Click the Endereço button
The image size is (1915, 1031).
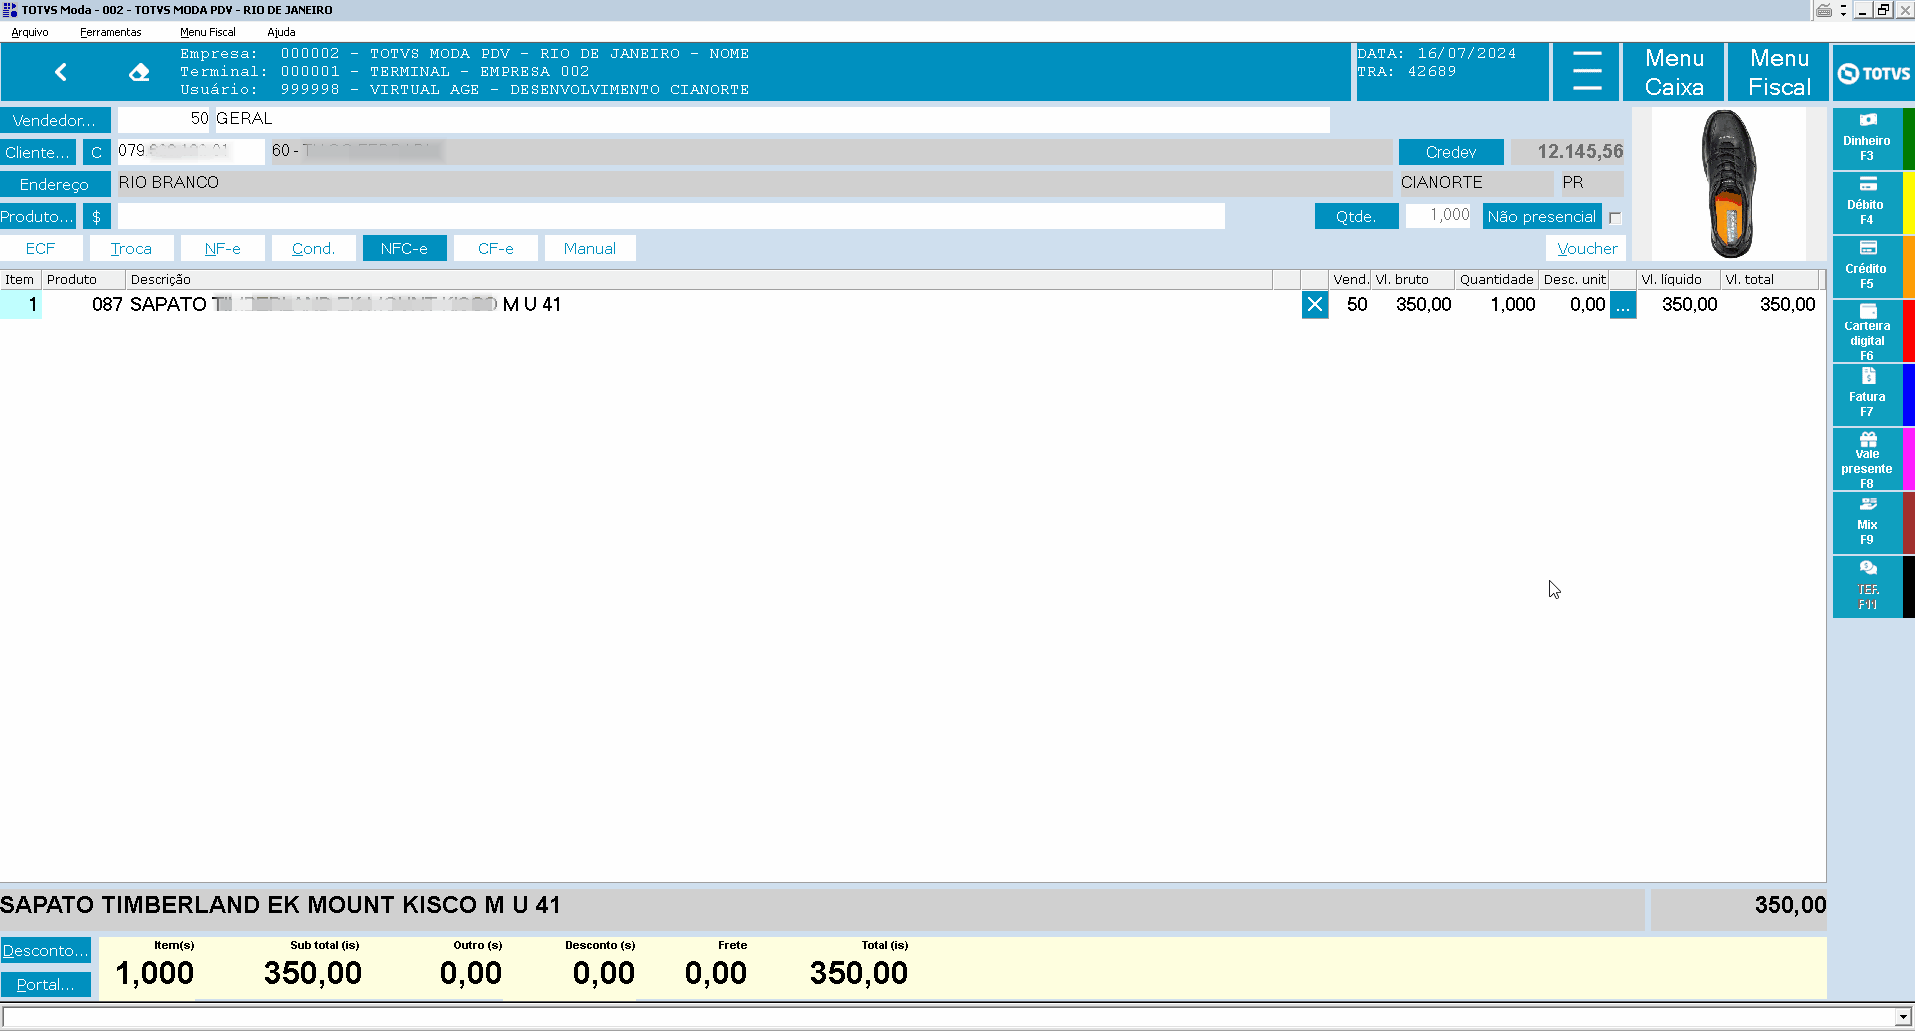tap(55, 184)
